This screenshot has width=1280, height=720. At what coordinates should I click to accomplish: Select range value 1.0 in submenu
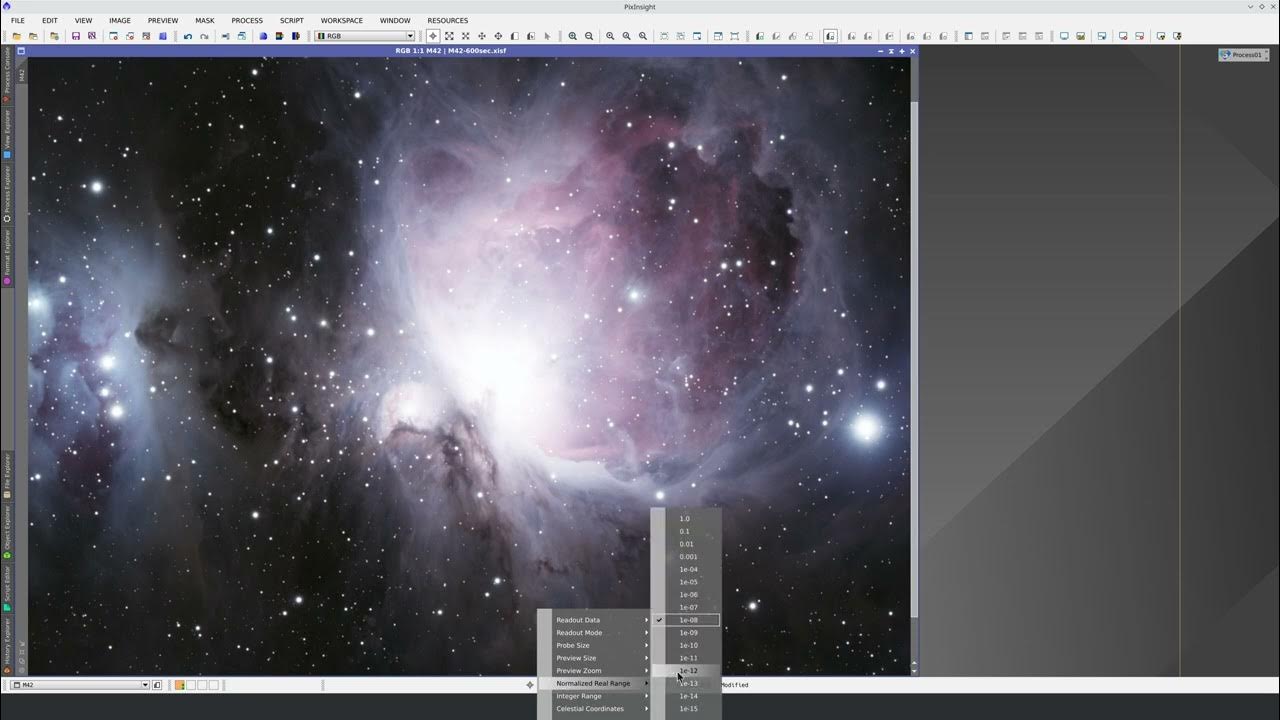[x=686, y=518]
